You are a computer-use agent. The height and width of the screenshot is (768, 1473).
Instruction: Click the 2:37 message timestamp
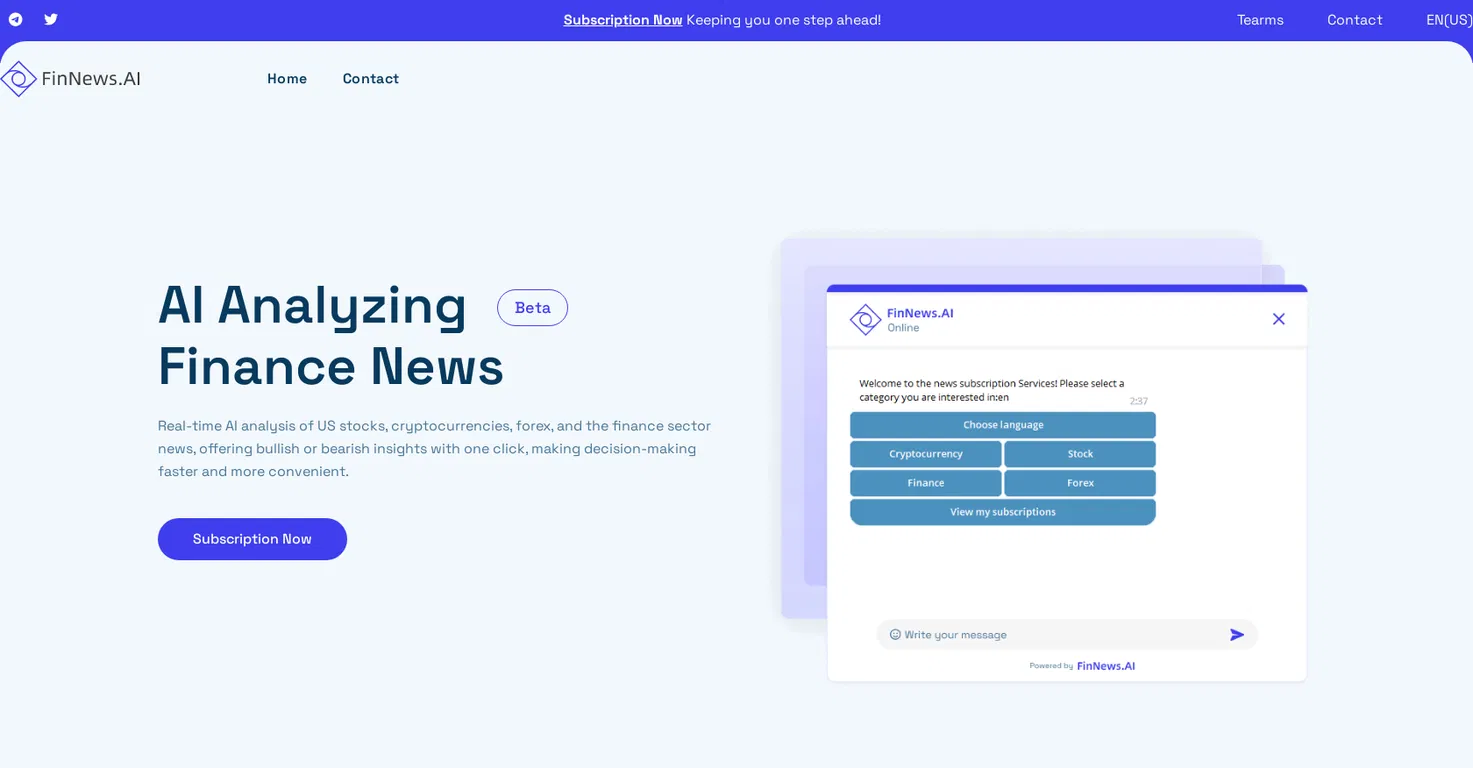click(1139, 401)
